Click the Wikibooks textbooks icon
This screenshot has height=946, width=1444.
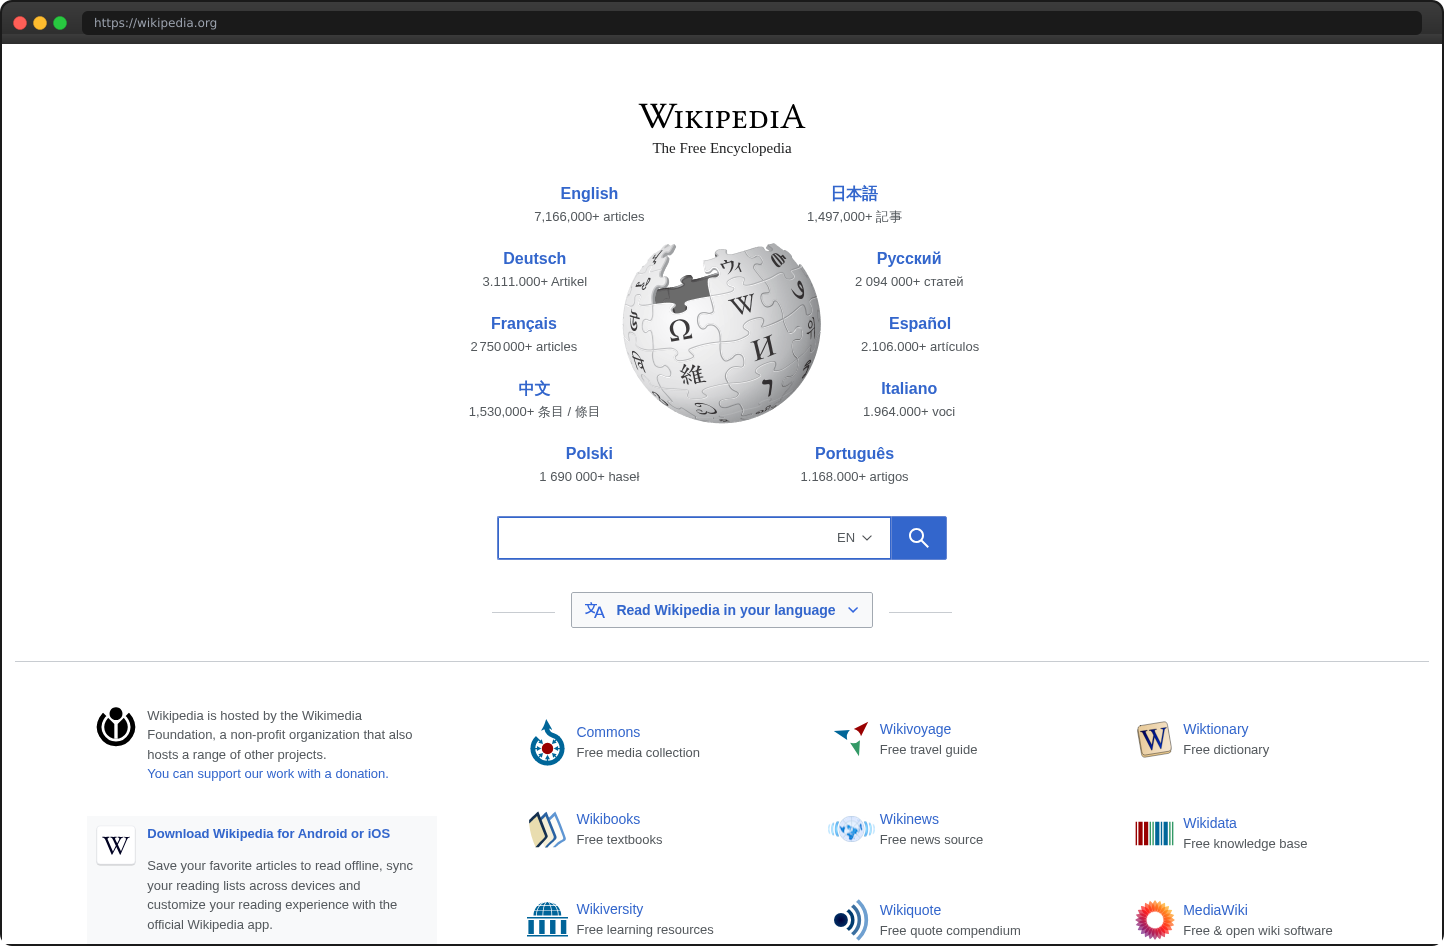[547, 829]
